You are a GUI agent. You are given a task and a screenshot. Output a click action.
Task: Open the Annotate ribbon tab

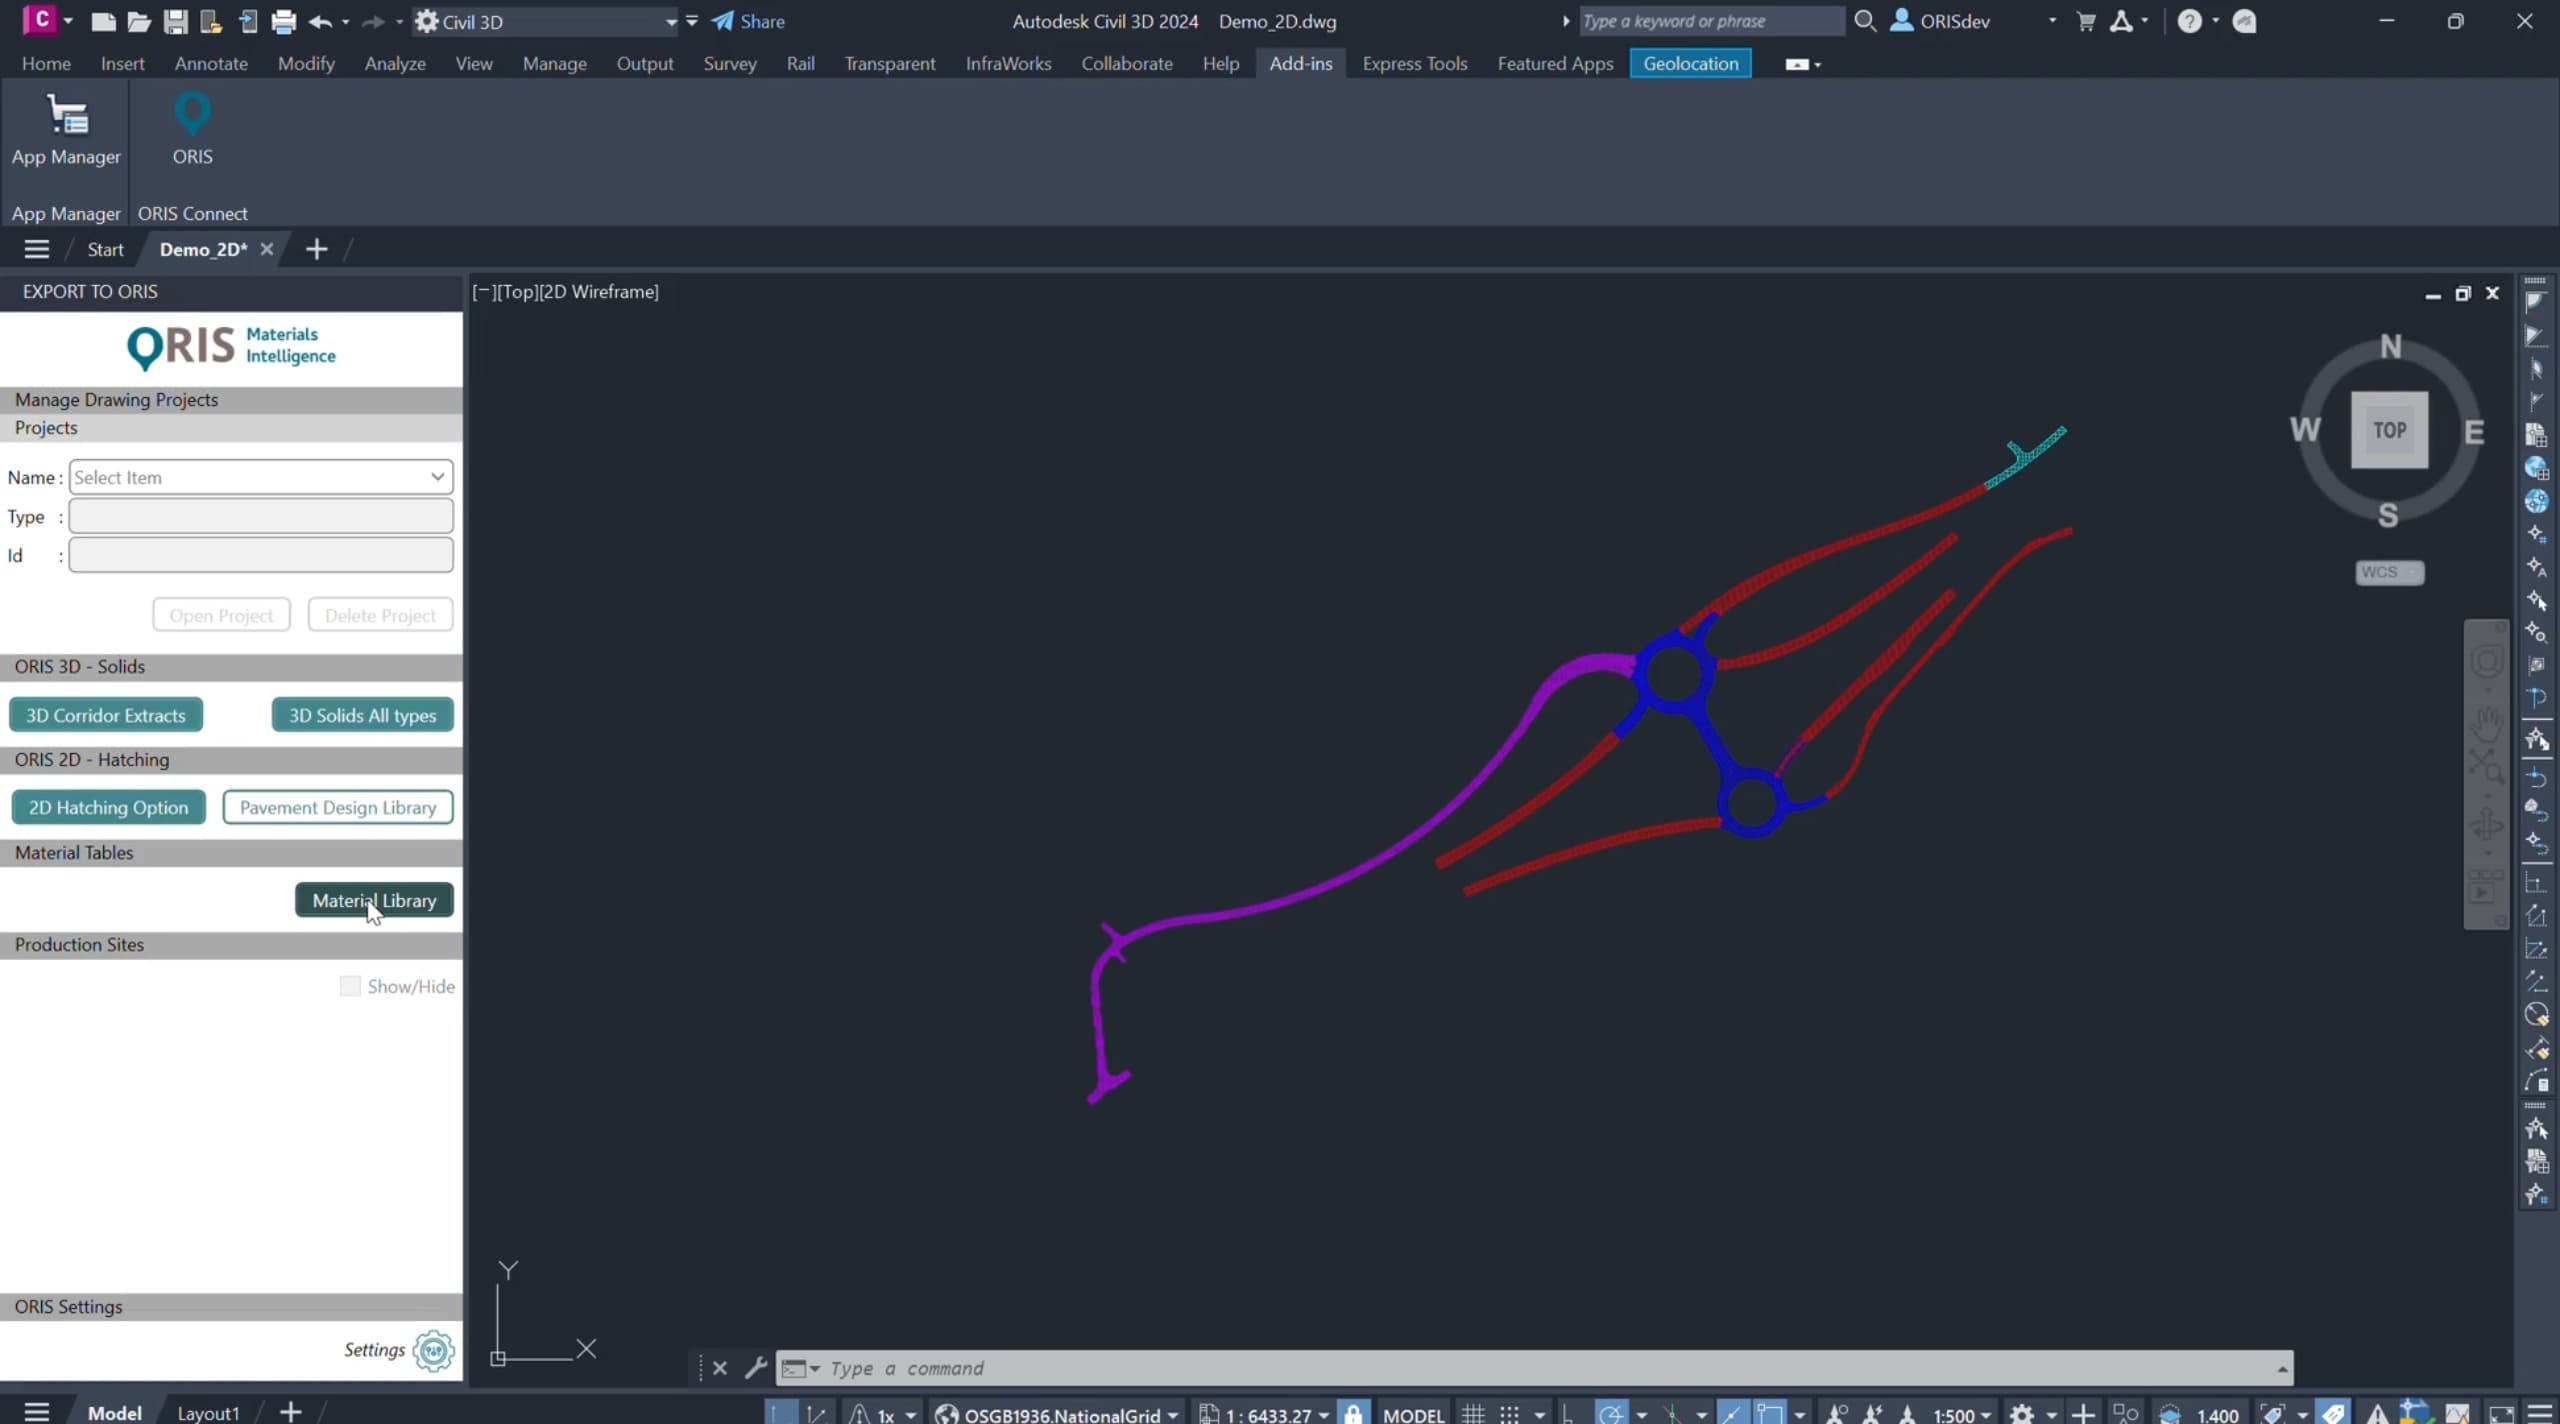click(x=211, y=63)
